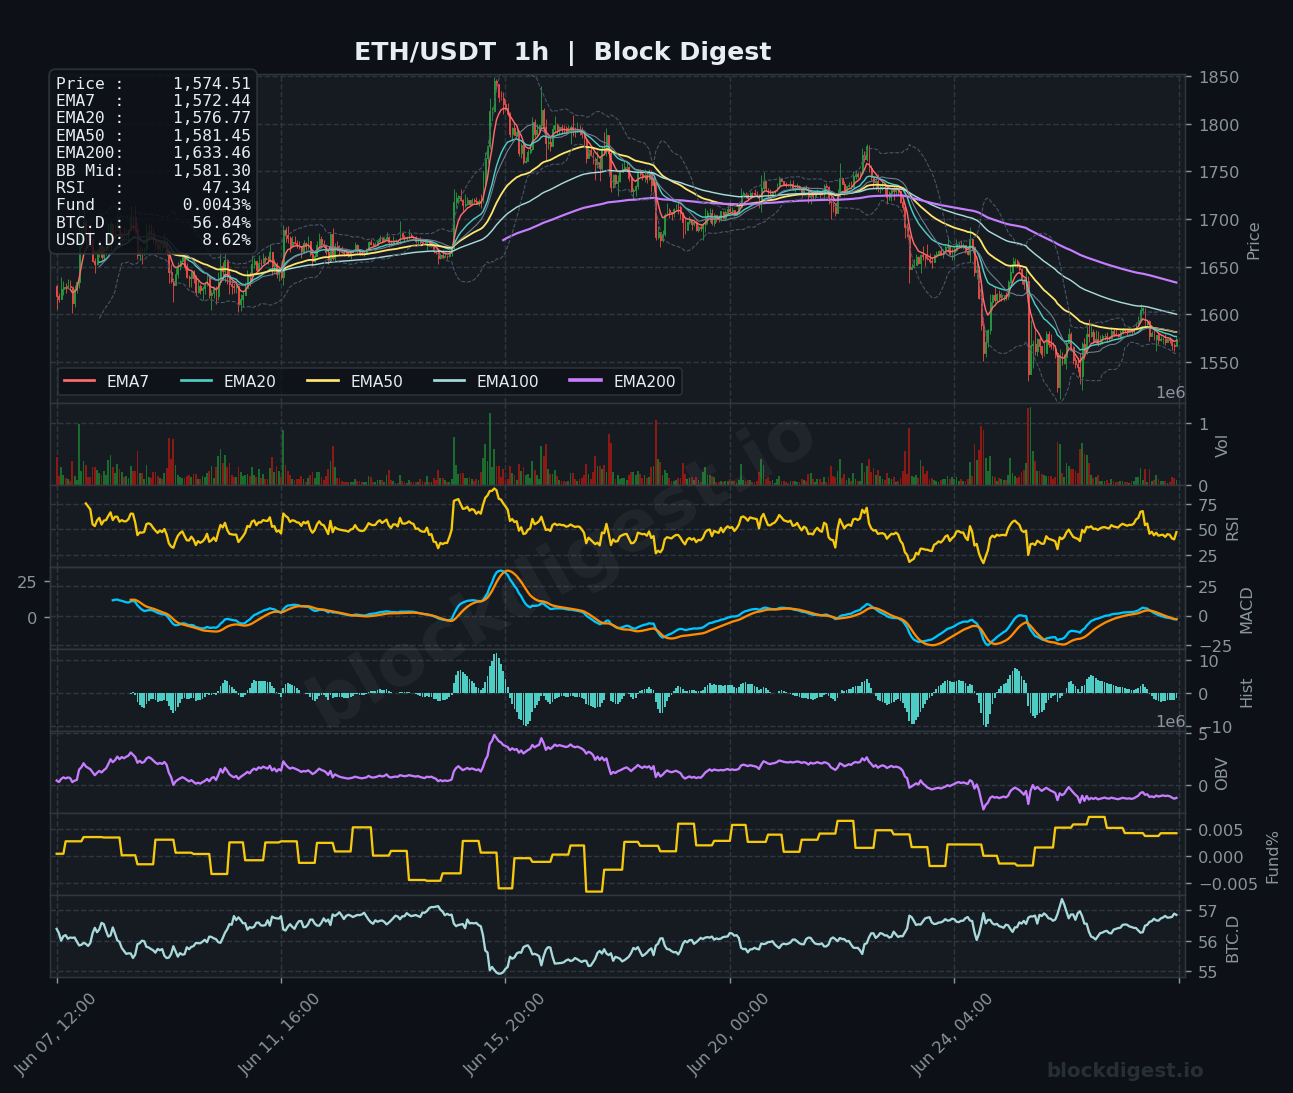Click the blockdigest.io footer text

pos(1125,1071)
